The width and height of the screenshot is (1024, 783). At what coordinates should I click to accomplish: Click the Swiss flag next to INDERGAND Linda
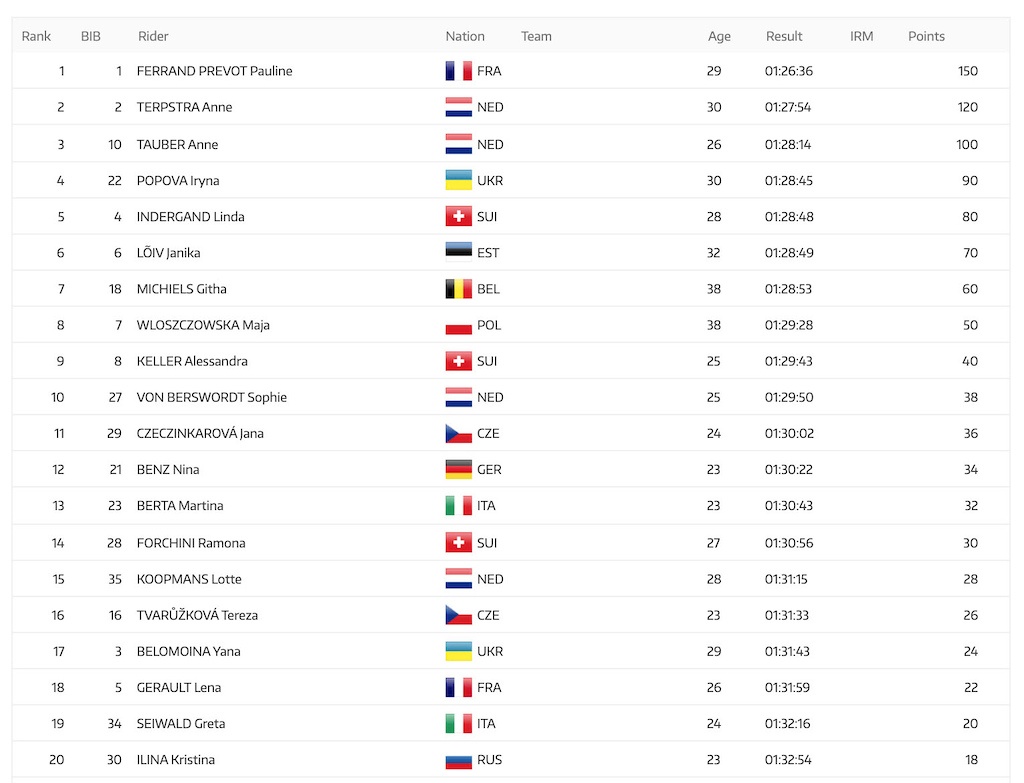tap(458, 216)
